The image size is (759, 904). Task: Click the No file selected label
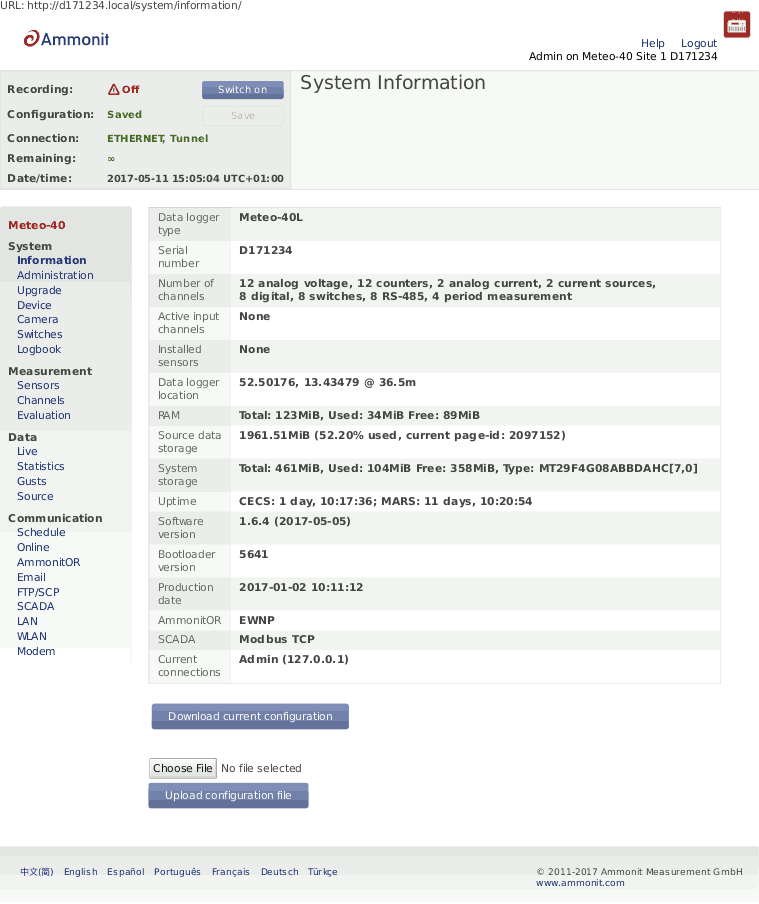(x=261, y=768)
